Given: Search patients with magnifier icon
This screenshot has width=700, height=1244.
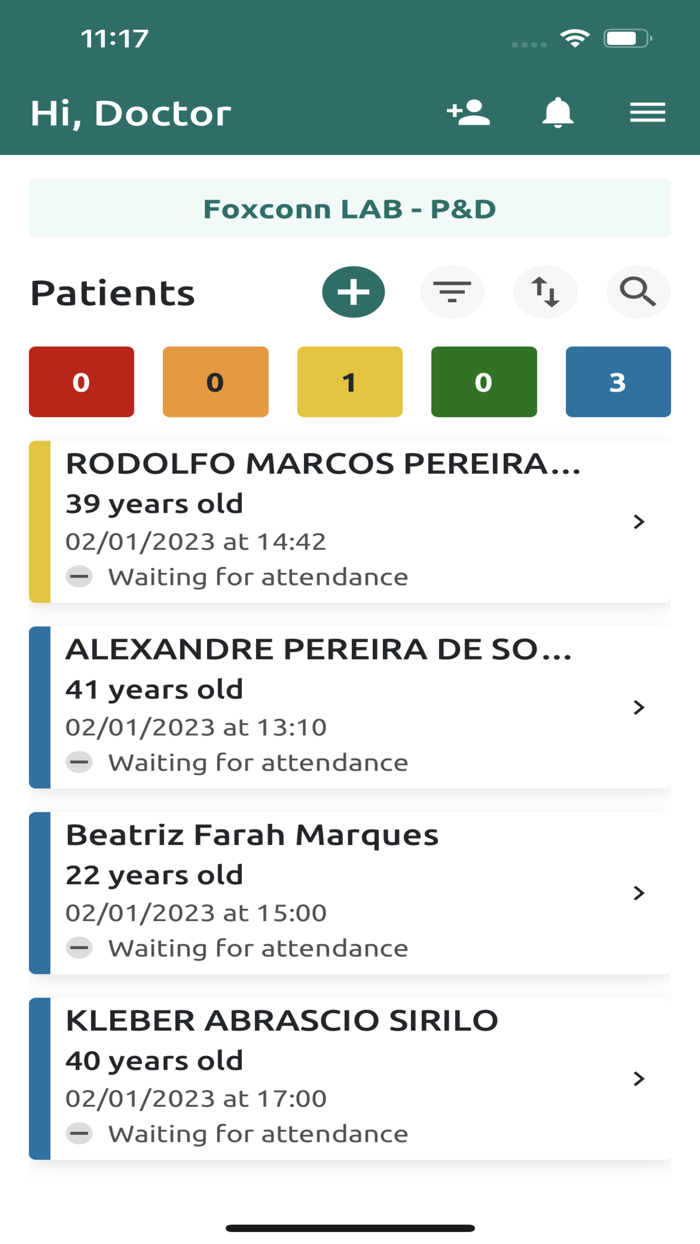Looking at the screenshot, I should click(638, 292).
